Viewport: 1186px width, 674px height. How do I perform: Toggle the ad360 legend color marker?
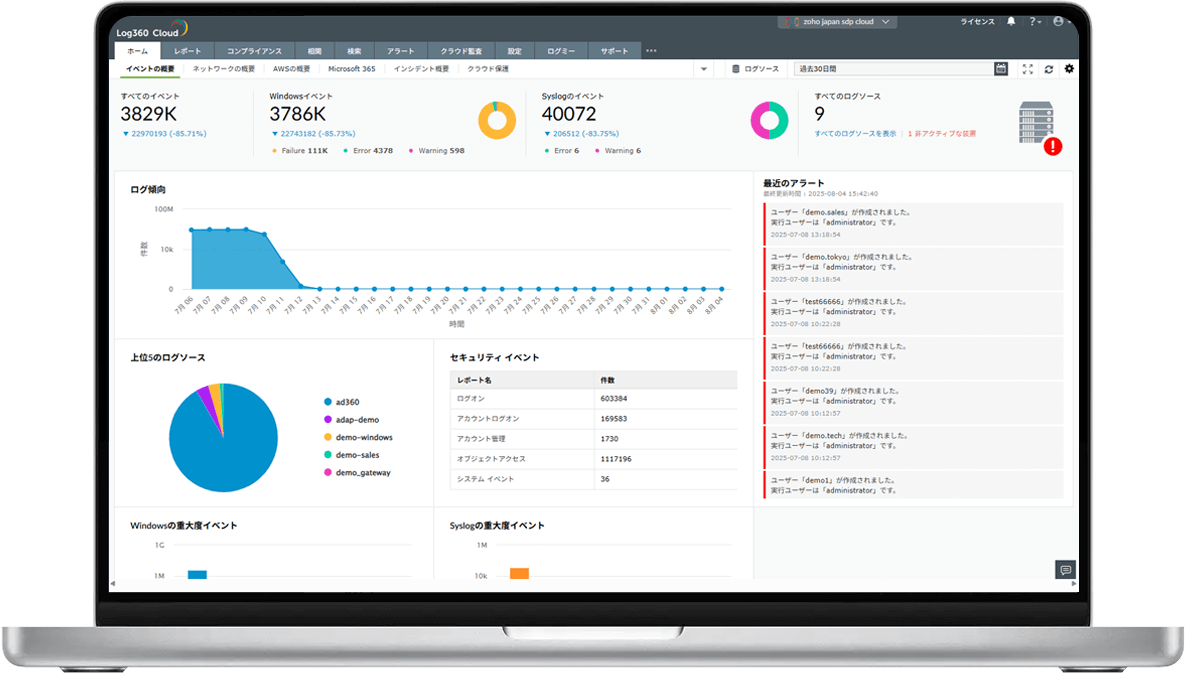coord(327,401)
